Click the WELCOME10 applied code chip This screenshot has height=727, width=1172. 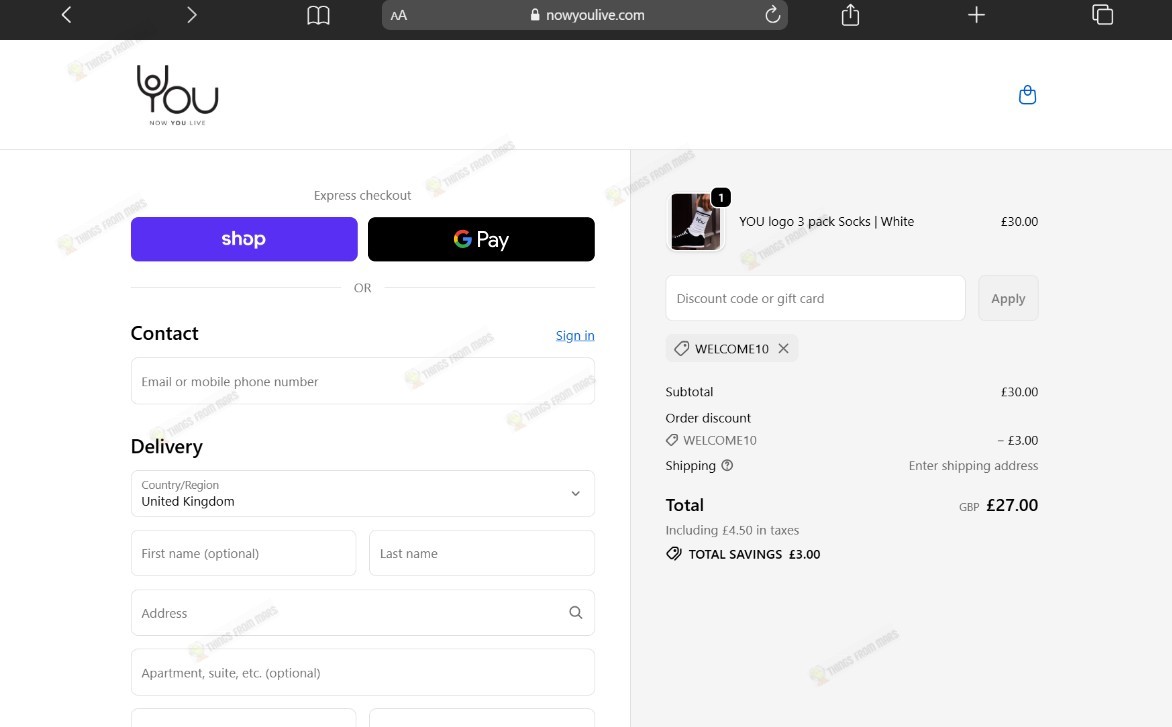pos(732,348)
